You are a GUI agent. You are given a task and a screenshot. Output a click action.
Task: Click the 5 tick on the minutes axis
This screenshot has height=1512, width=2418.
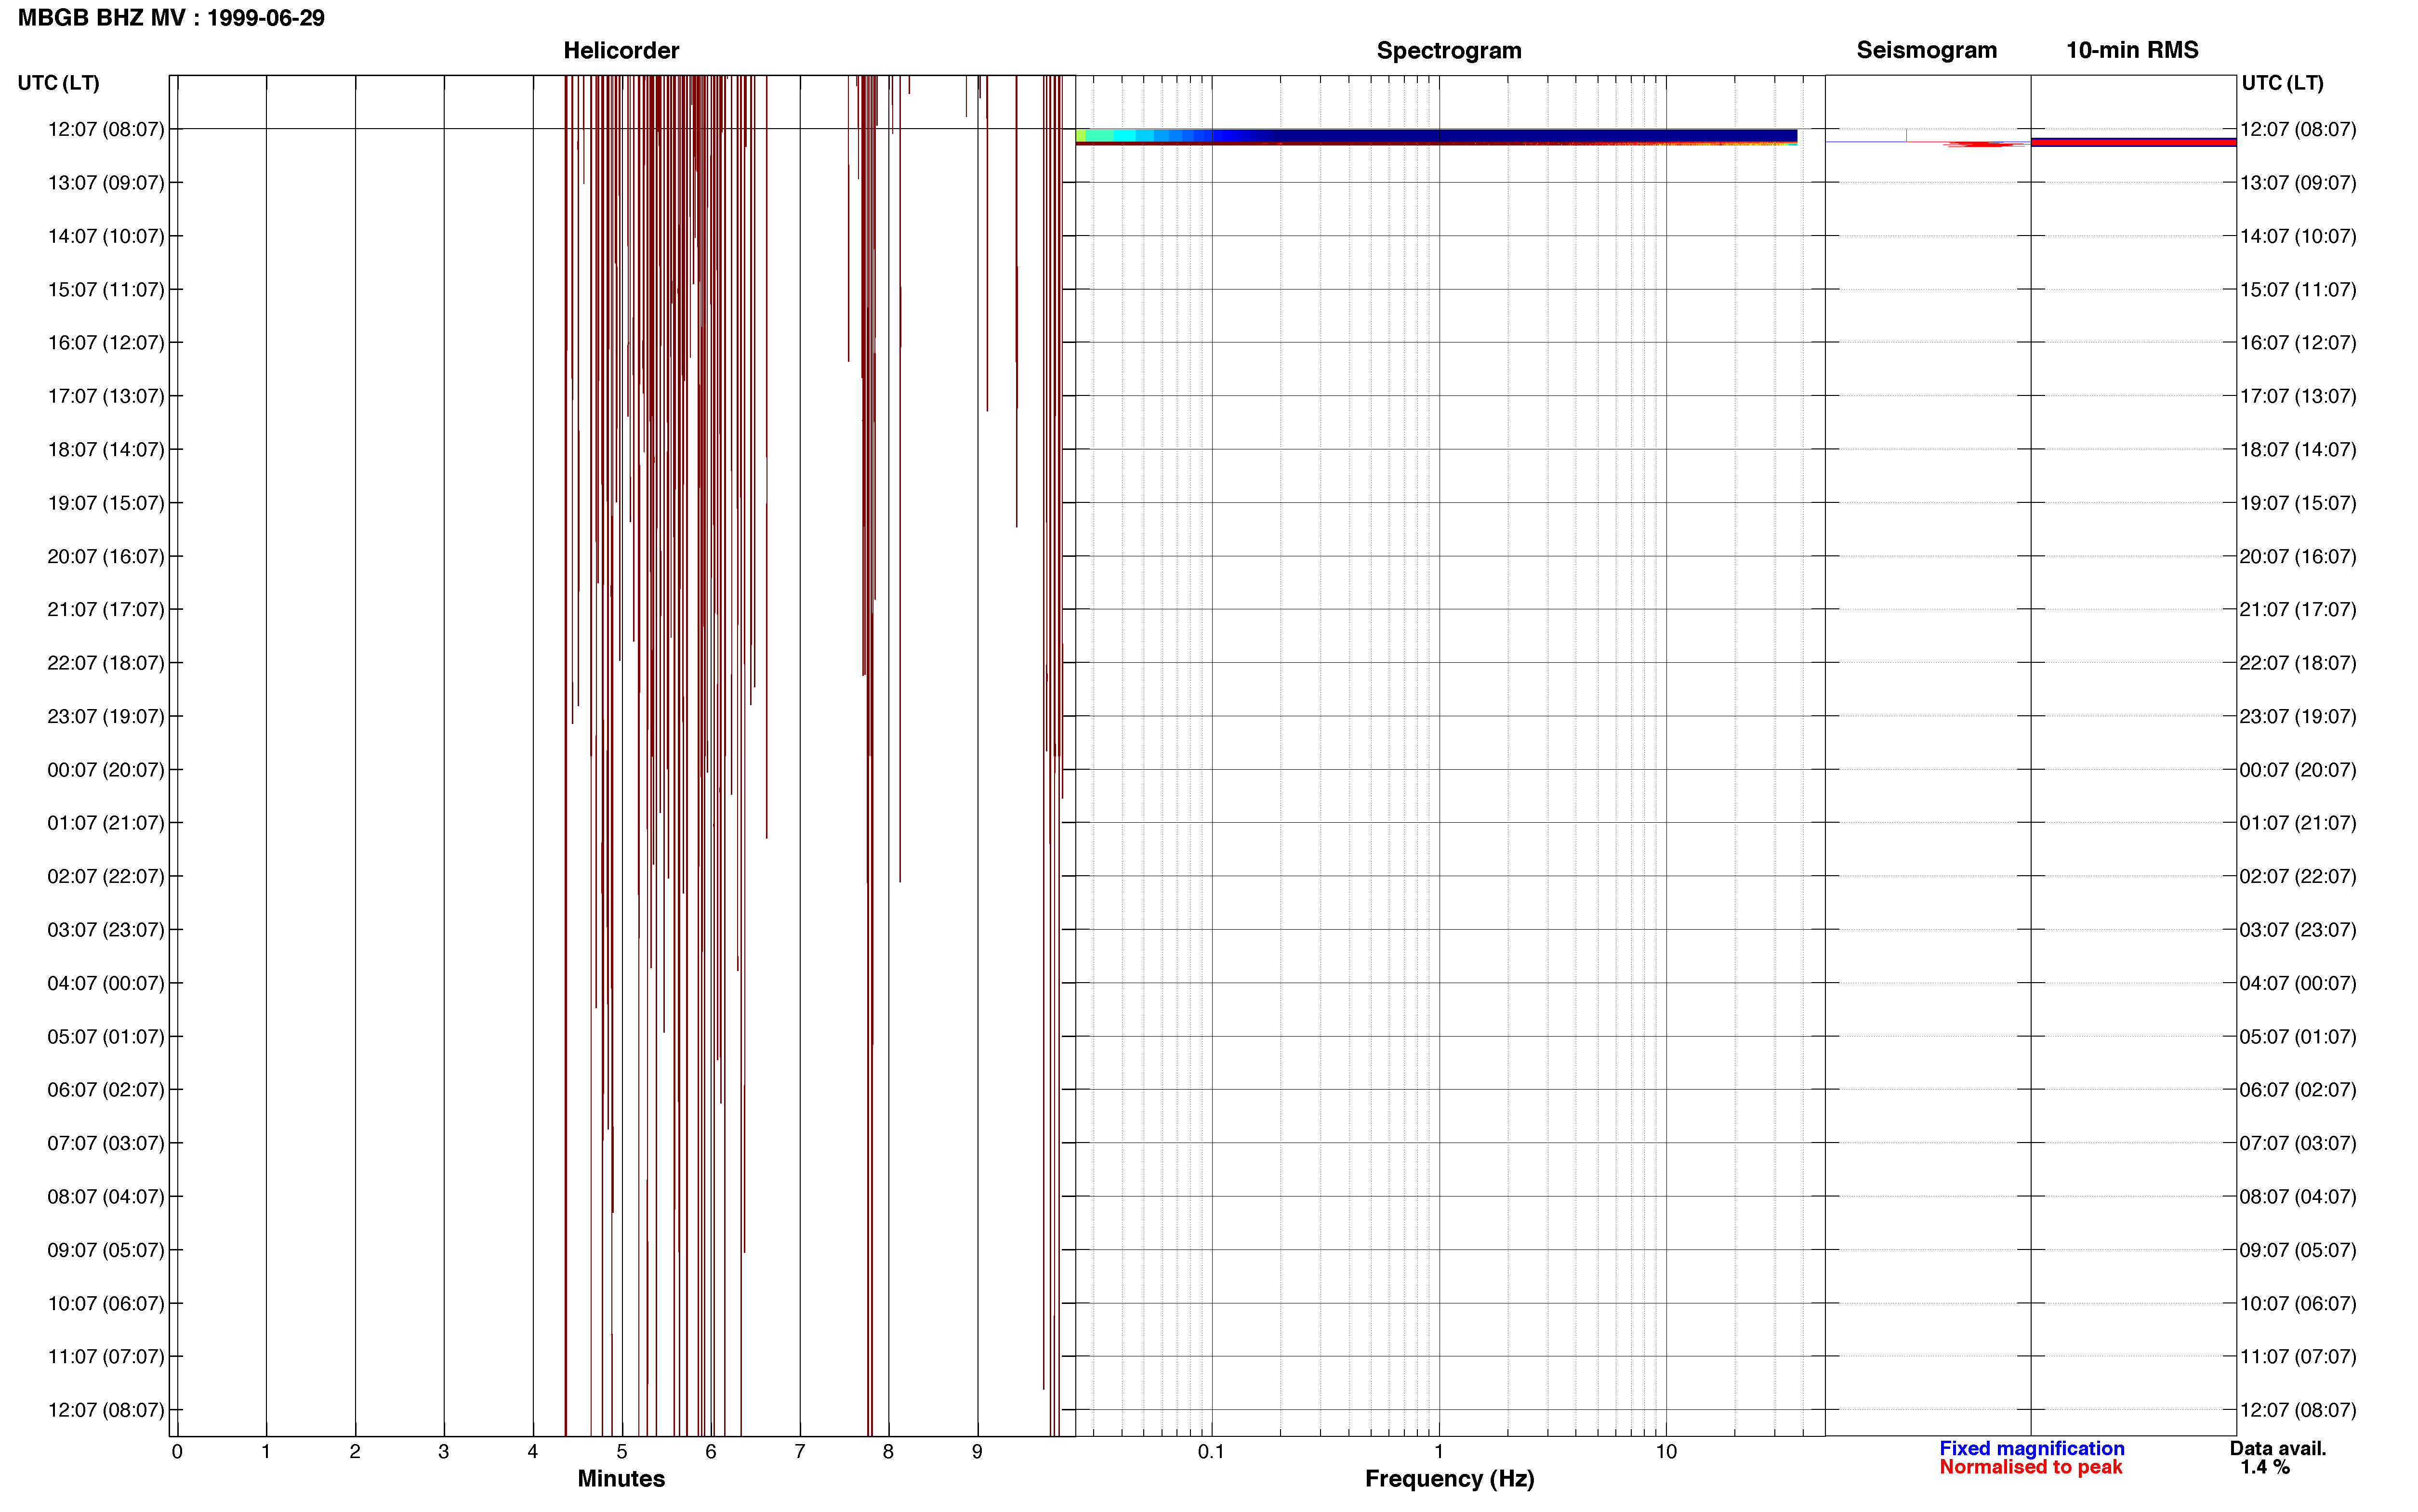click(622, 1451)
